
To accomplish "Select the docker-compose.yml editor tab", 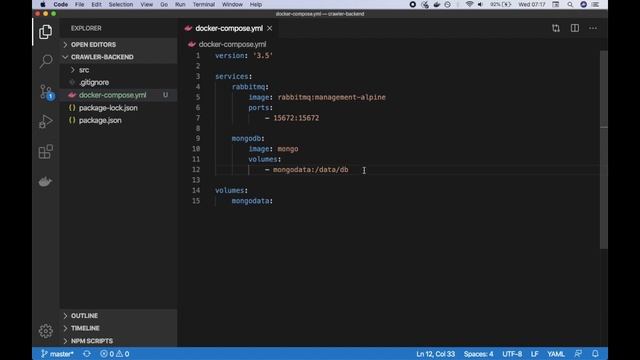I will coord(229,28).
